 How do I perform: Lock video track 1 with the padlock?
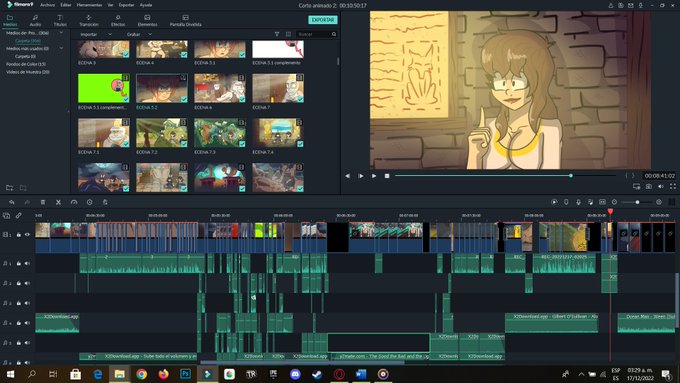[x=19, y=235]
